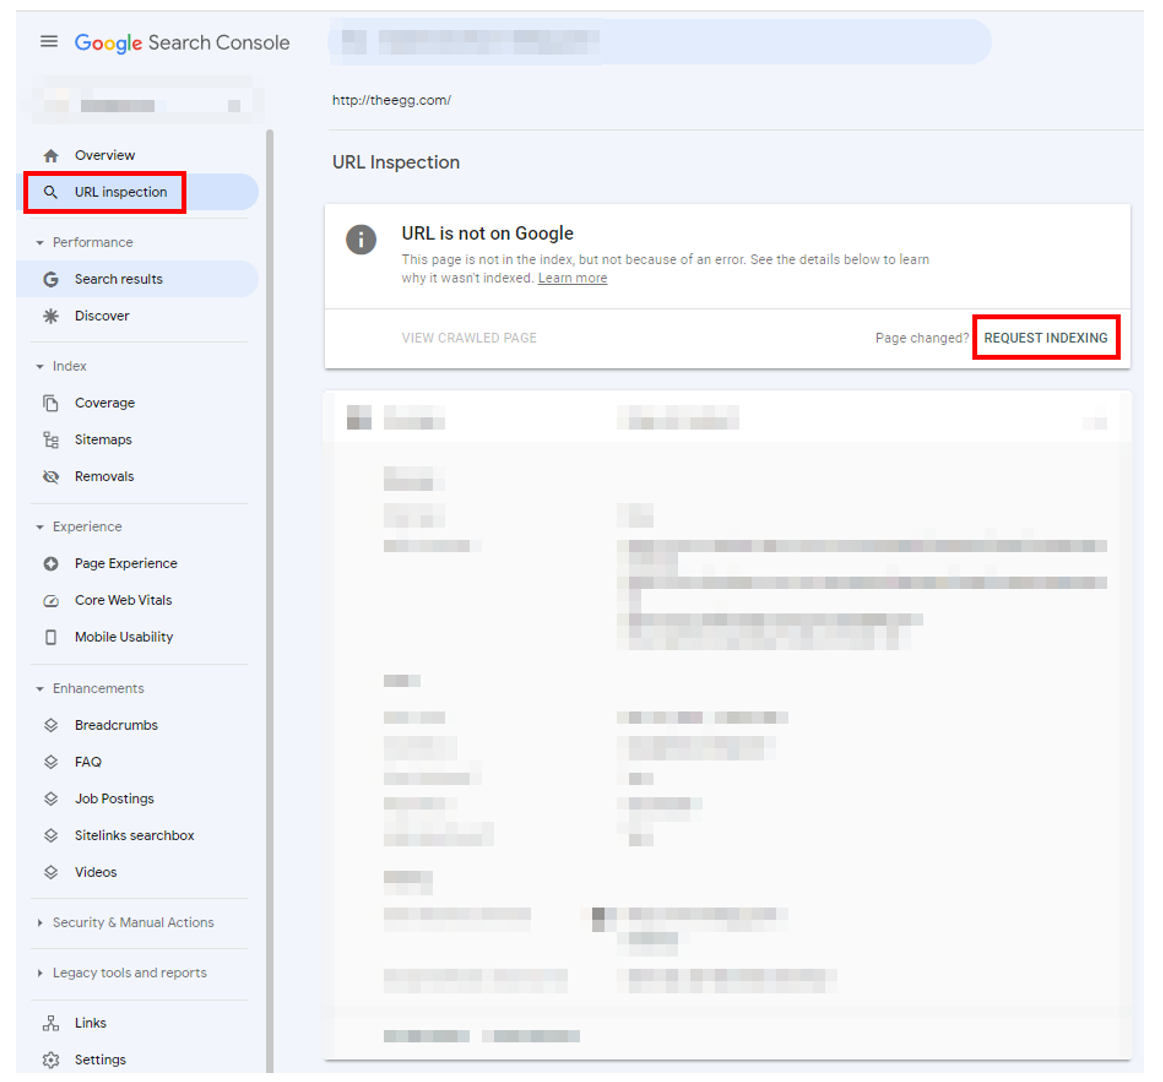Click VIEW CRAWLED PAGE button
The image size is (1163, 1082).
coord(469,338)
